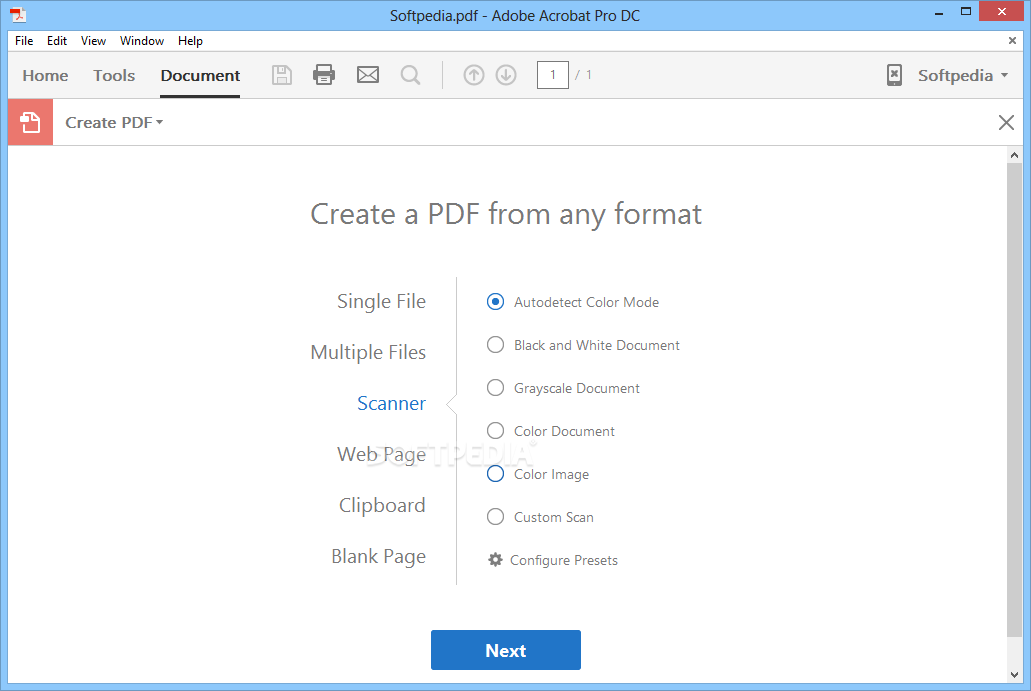The width and height of the screenshot is (1031, 691).
Task: Expand the Create PDF dropdown
Action: [114, 122]
